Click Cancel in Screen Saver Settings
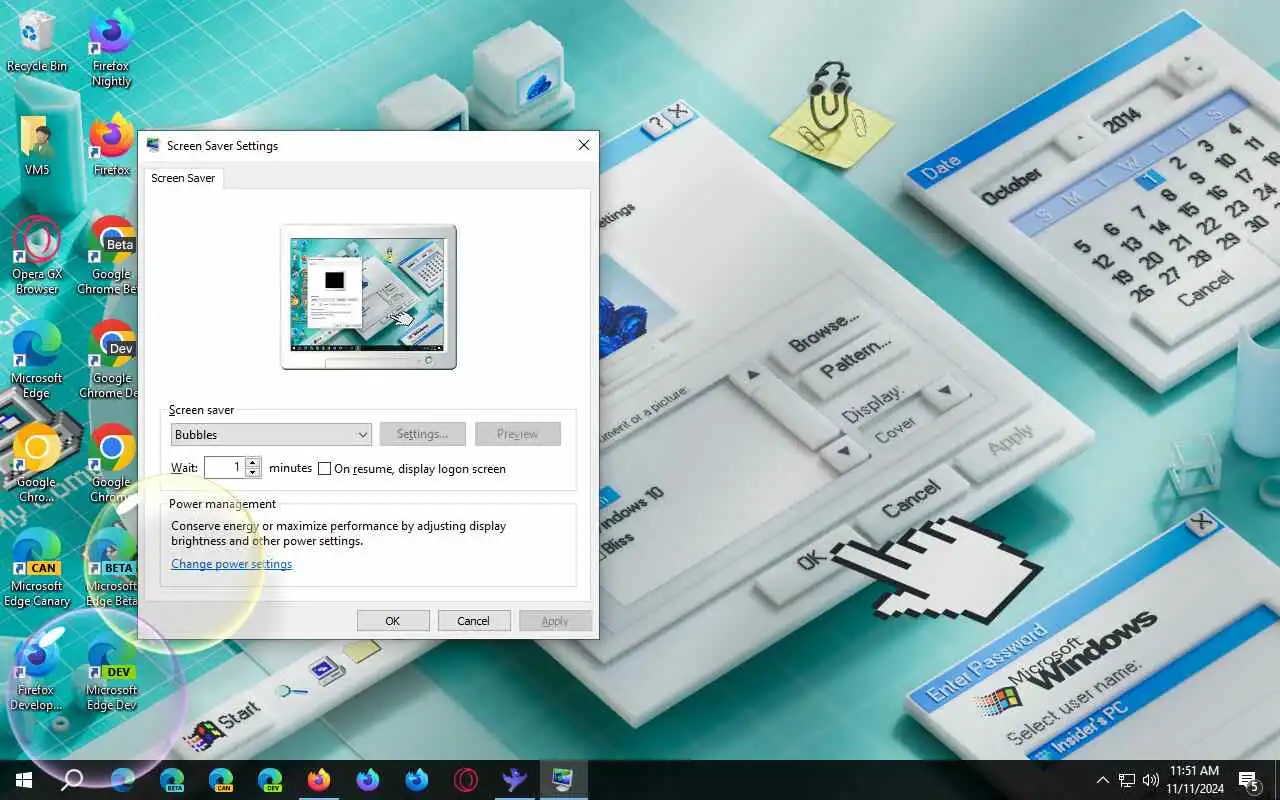This screenshot has height=800, width=1280. point(474,621)
